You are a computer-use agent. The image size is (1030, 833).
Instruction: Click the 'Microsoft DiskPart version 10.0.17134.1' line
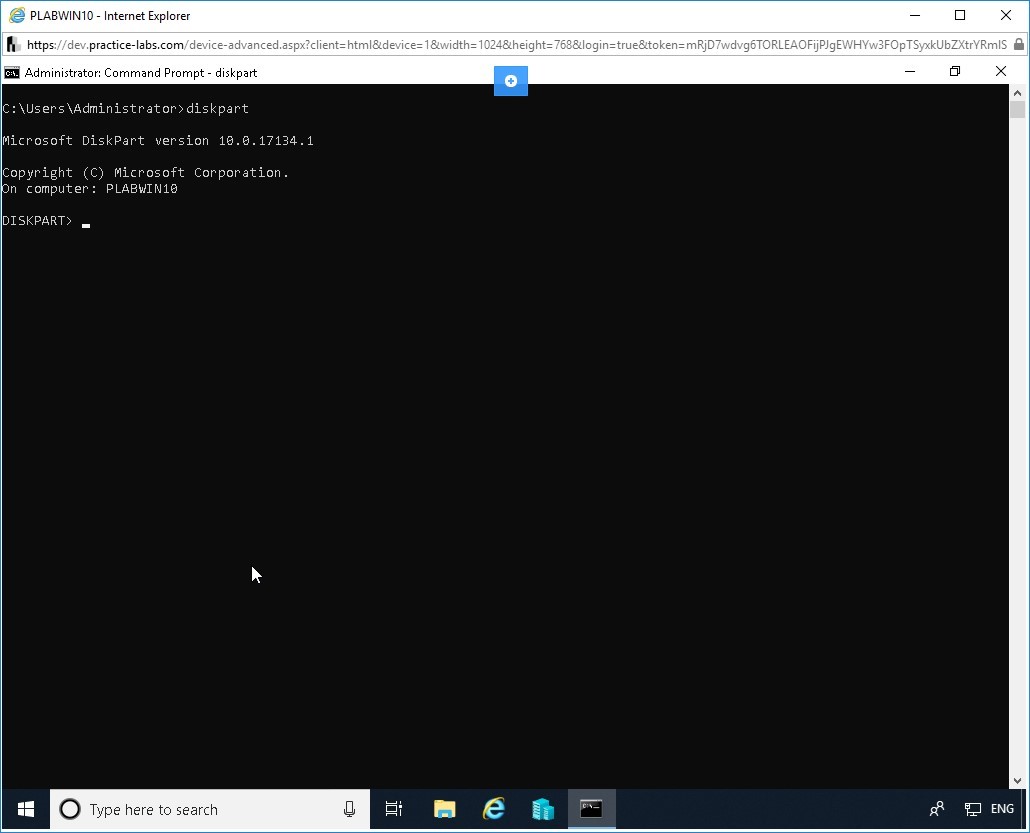(x=158, y=141)
